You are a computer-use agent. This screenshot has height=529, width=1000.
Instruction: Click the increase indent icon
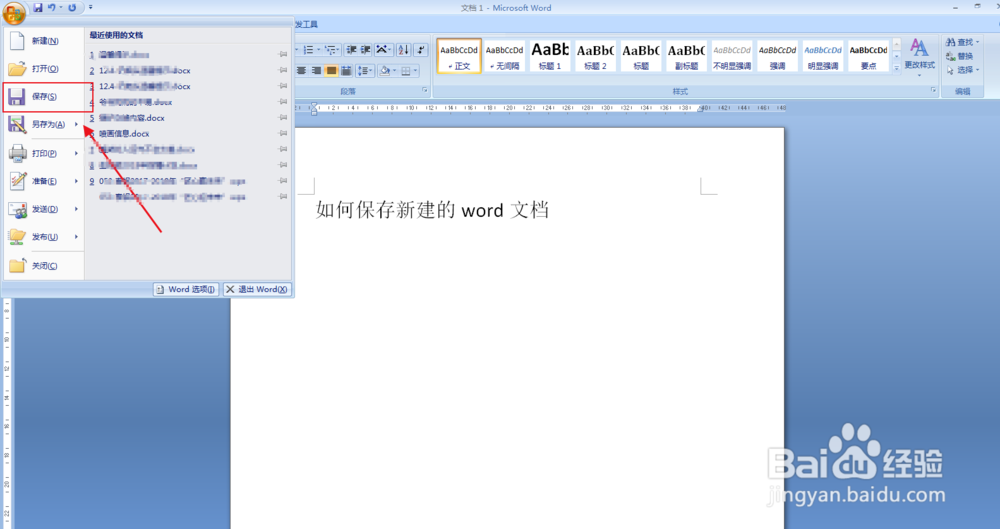365,50
